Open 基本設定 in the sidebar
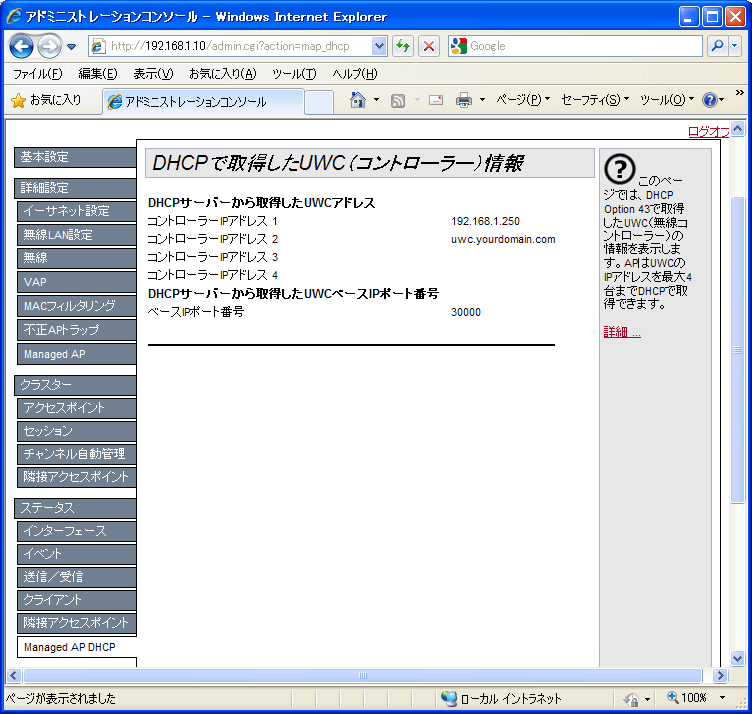The height and width of the screenshot is (714, 752). pyautogui.click(x=75, y=157)
